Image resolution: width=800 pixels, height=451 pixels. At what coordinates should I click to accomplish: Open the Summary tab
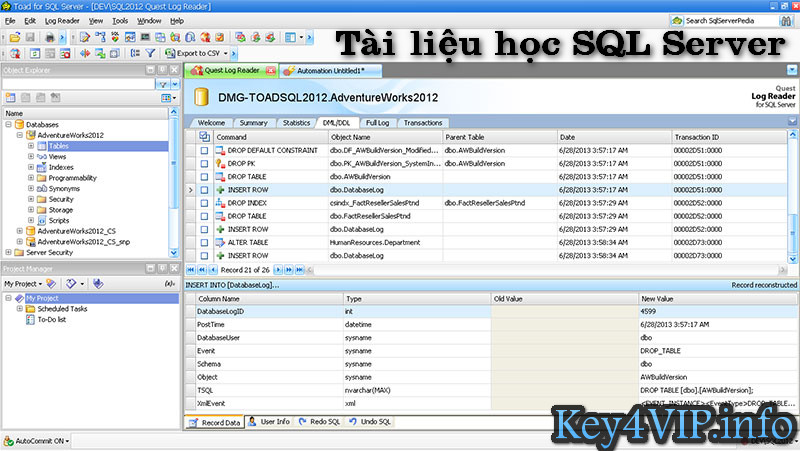coord(254,123)
